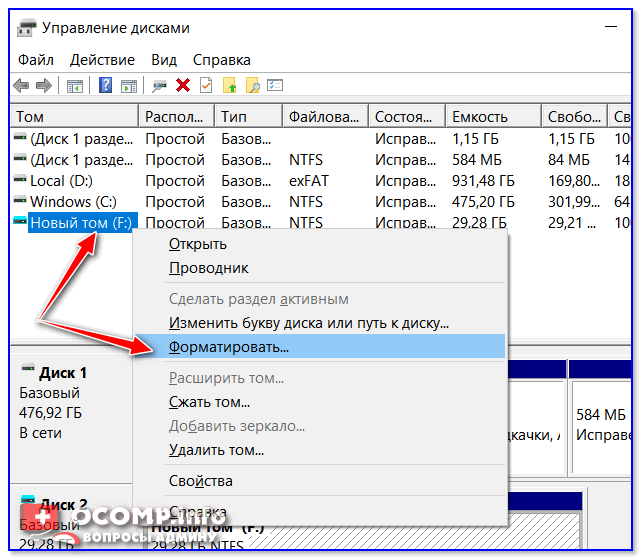The height and width of the screenshot is (559, 641).
Task: Sort by the Распол... column header
Action: [x=177, y=117]
